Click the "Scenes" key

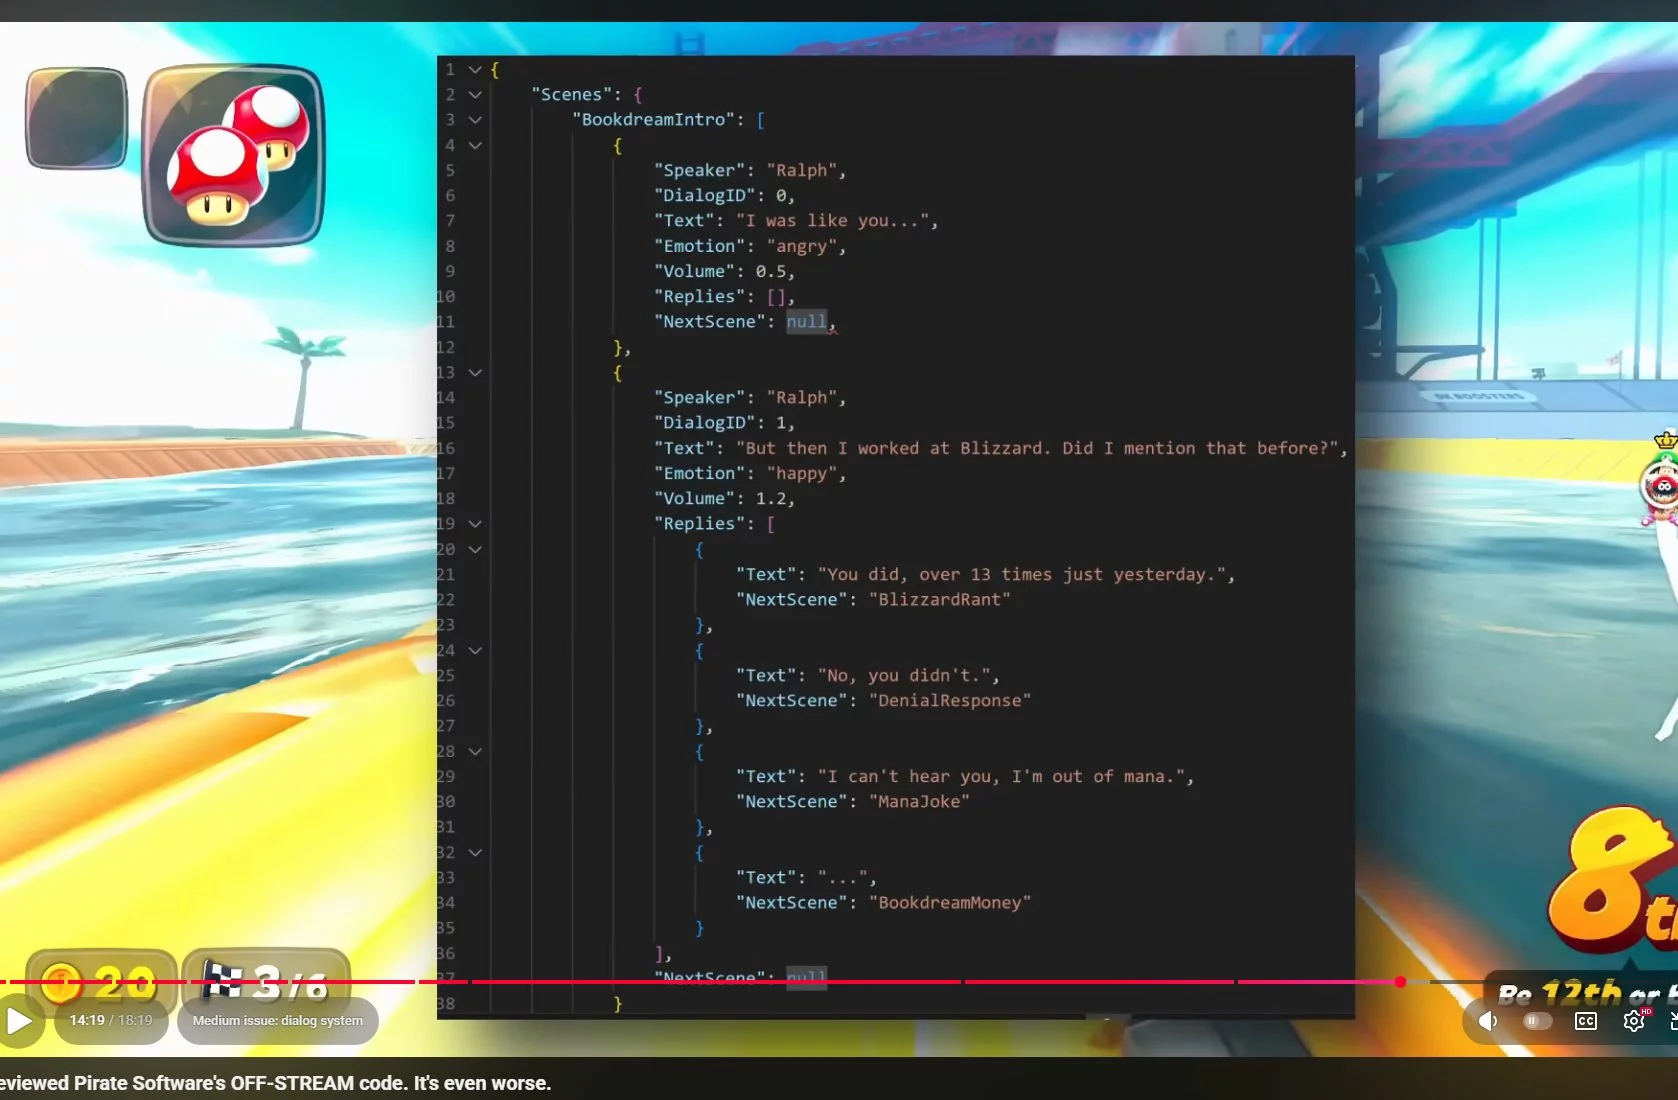pyautogui.click(x=571, y=94)
